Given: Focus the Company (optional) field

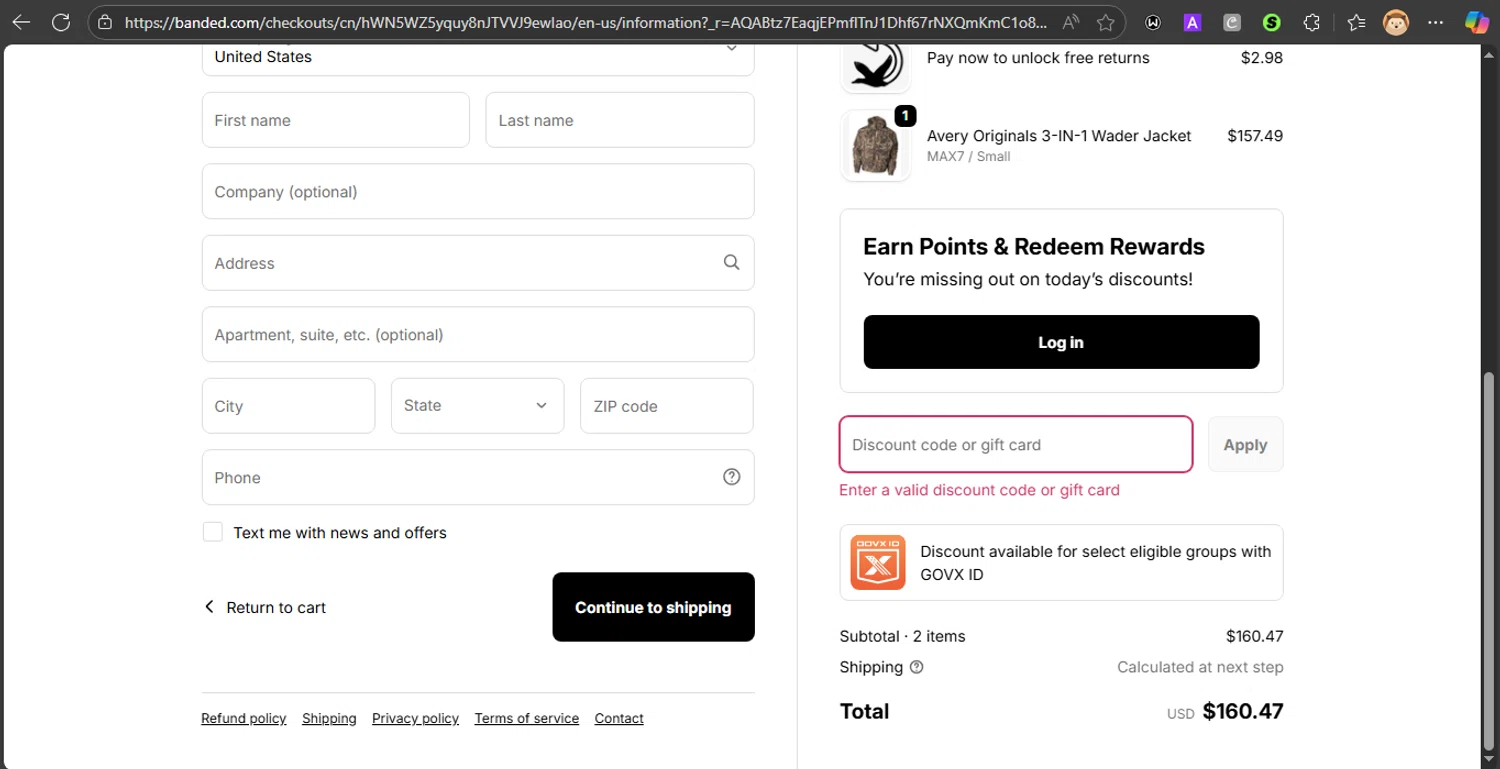Looking at the screenshot, I should (478, 191).
